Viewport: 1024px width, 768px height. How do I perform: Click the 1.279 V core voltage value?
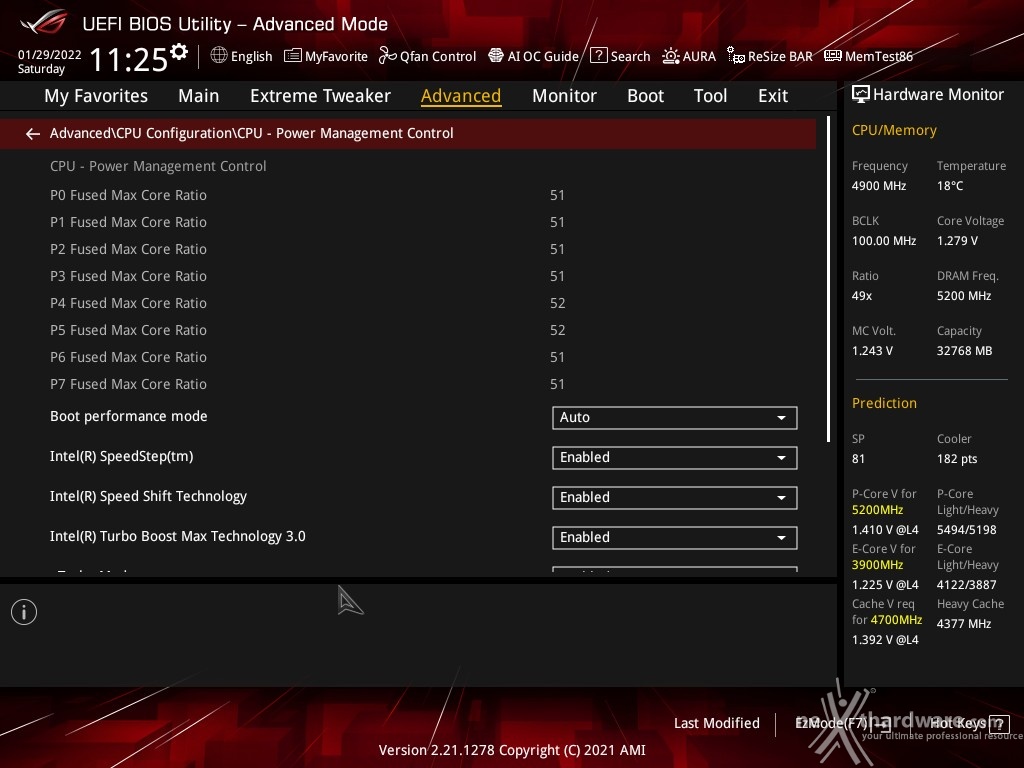957,241
